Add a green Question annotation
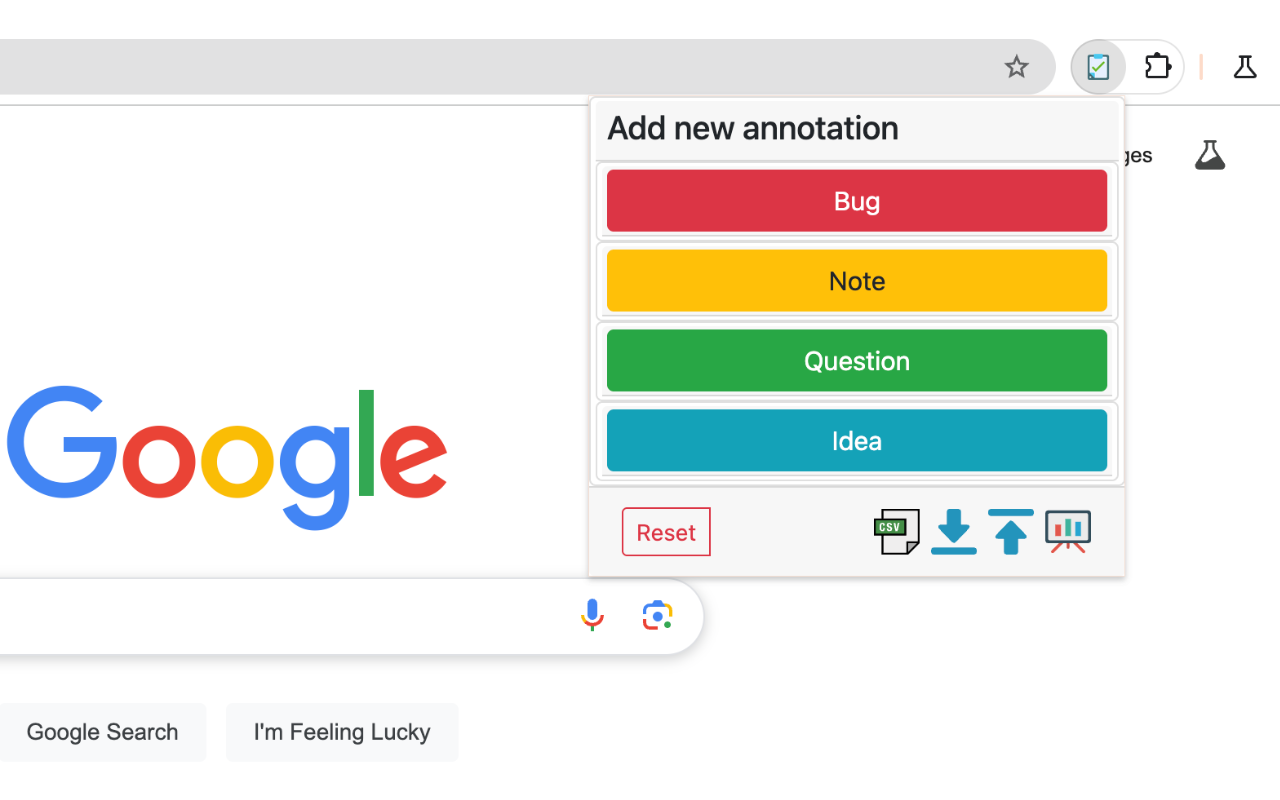Screen dimensions: 1280x800 856,361
